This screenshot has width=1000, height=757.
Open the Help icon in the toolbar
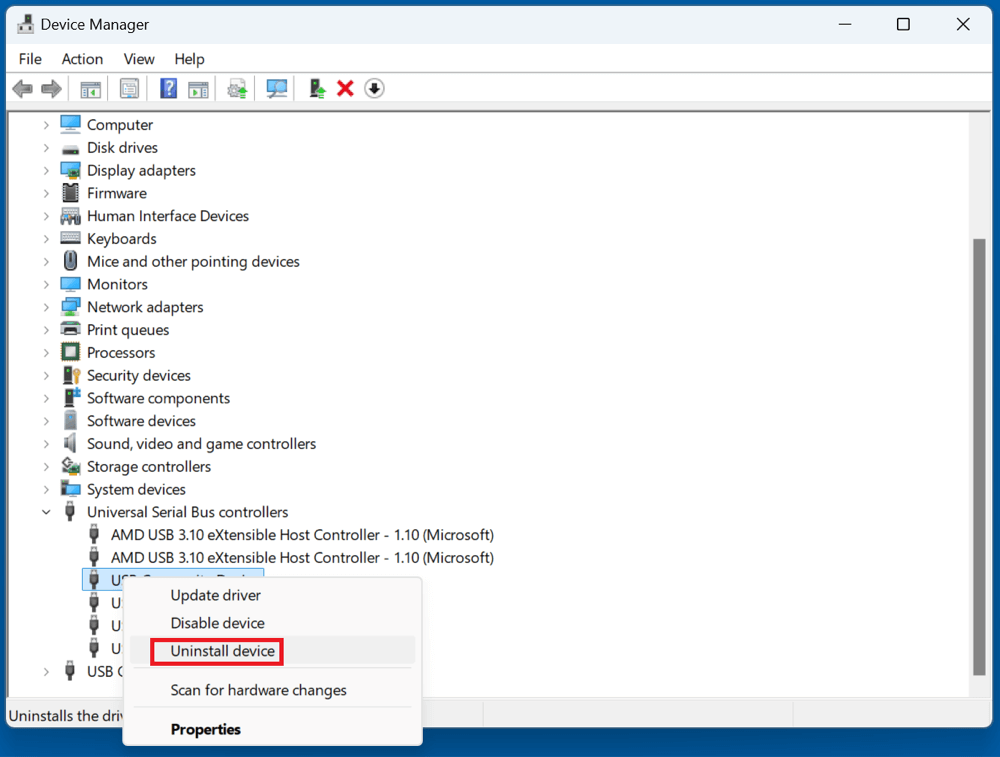pyautogui.click(x=167, y=88)
